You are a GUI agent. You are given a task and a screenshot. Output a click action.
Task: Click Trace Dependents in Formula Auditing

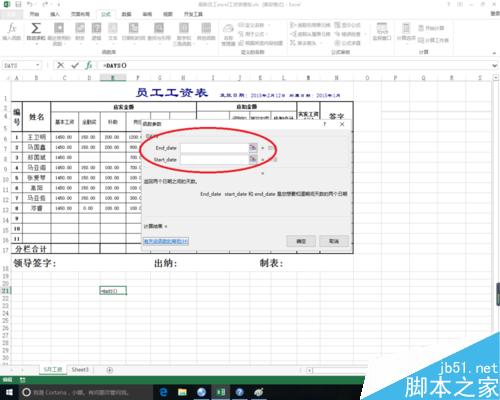[x=310, y=34]
